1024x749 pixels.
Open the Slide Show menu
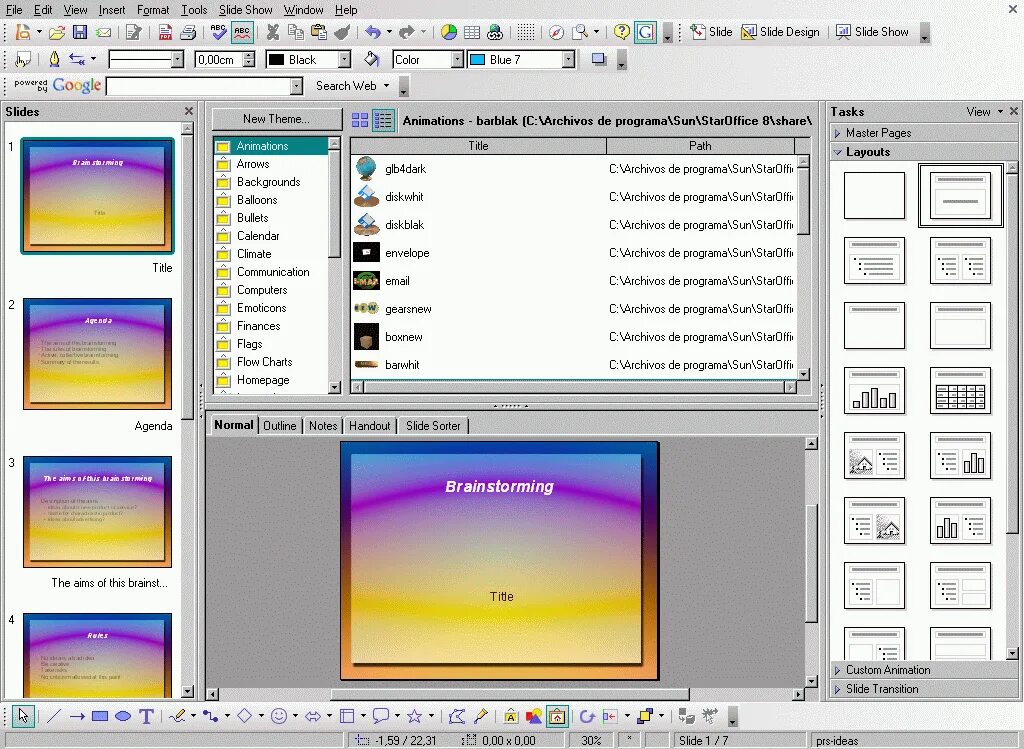pos(246,10)
